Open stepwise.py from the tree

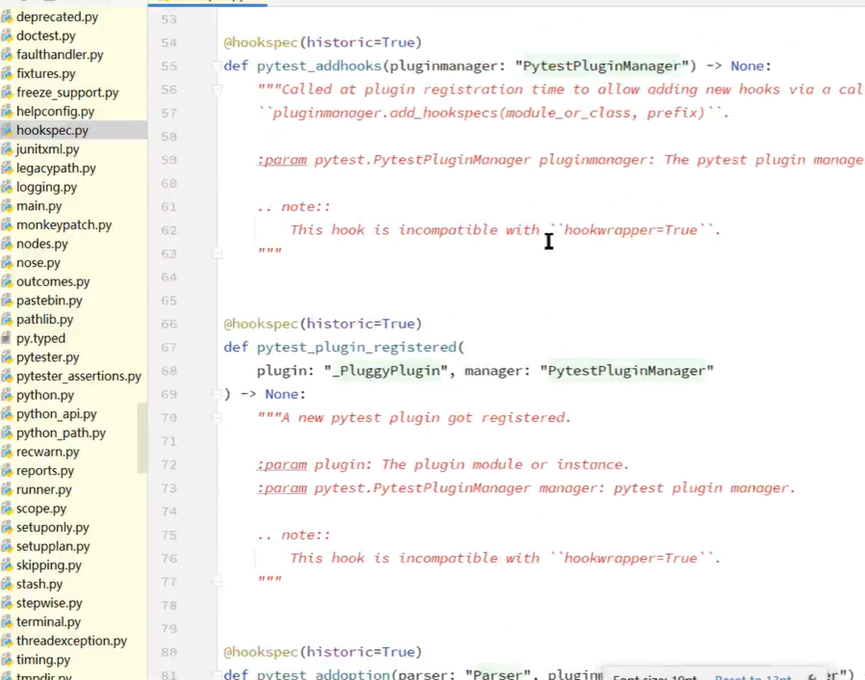[49, 603]
